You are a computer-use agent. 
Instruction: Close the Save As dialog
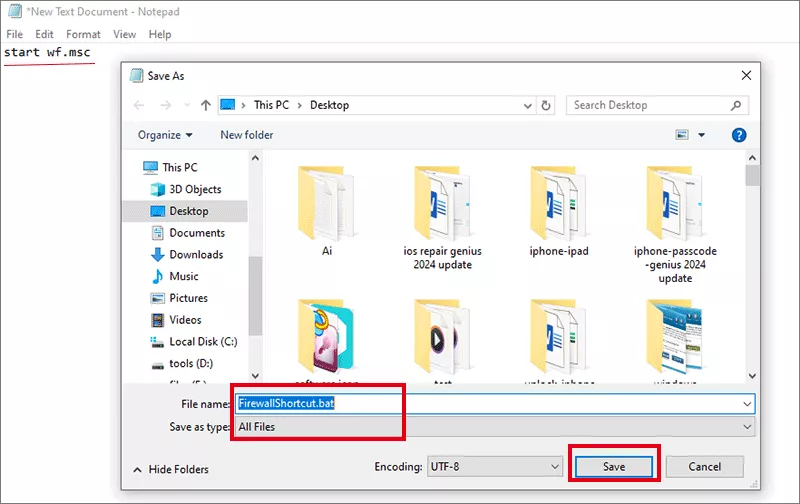746,75
